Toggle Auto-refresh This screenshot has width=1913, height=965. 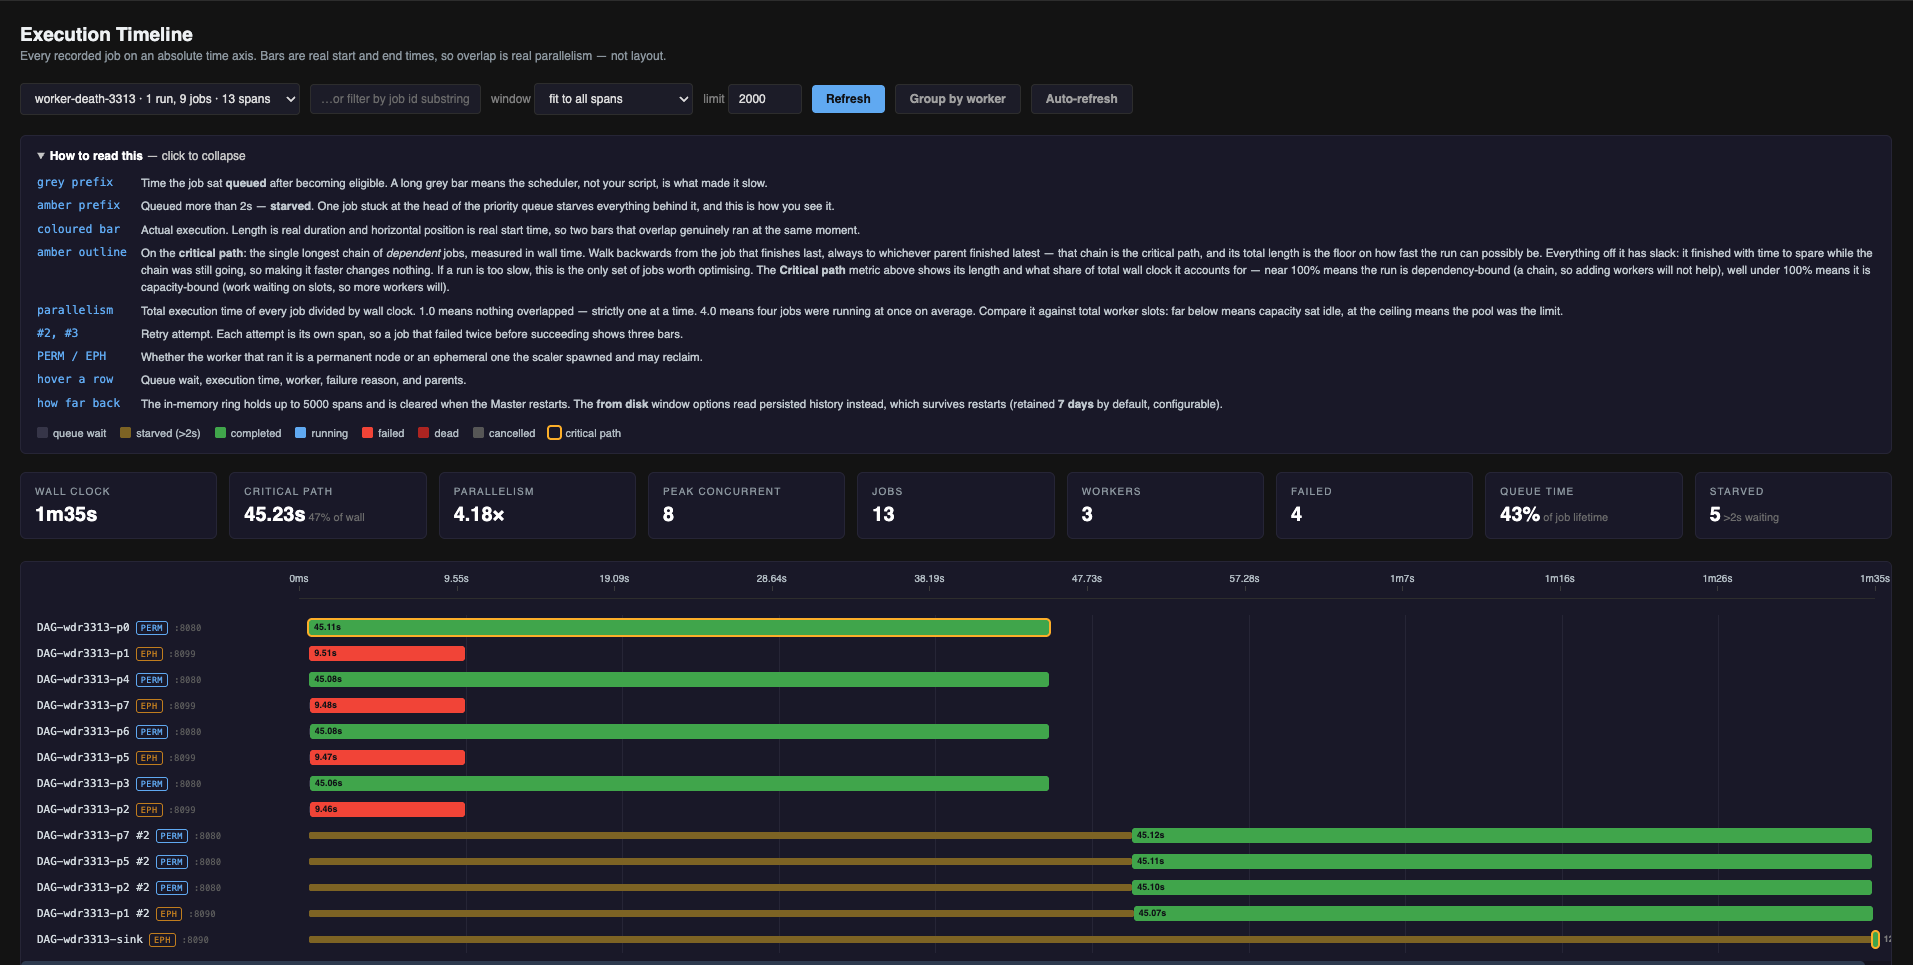[x=1082, y=99]
